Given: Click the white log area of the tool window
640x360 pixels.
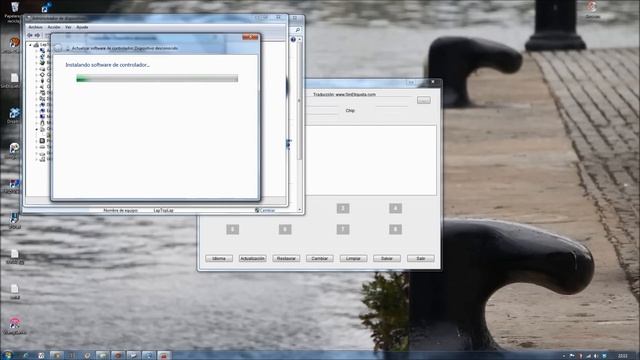Looking at the screenshot, I should 371,160.
